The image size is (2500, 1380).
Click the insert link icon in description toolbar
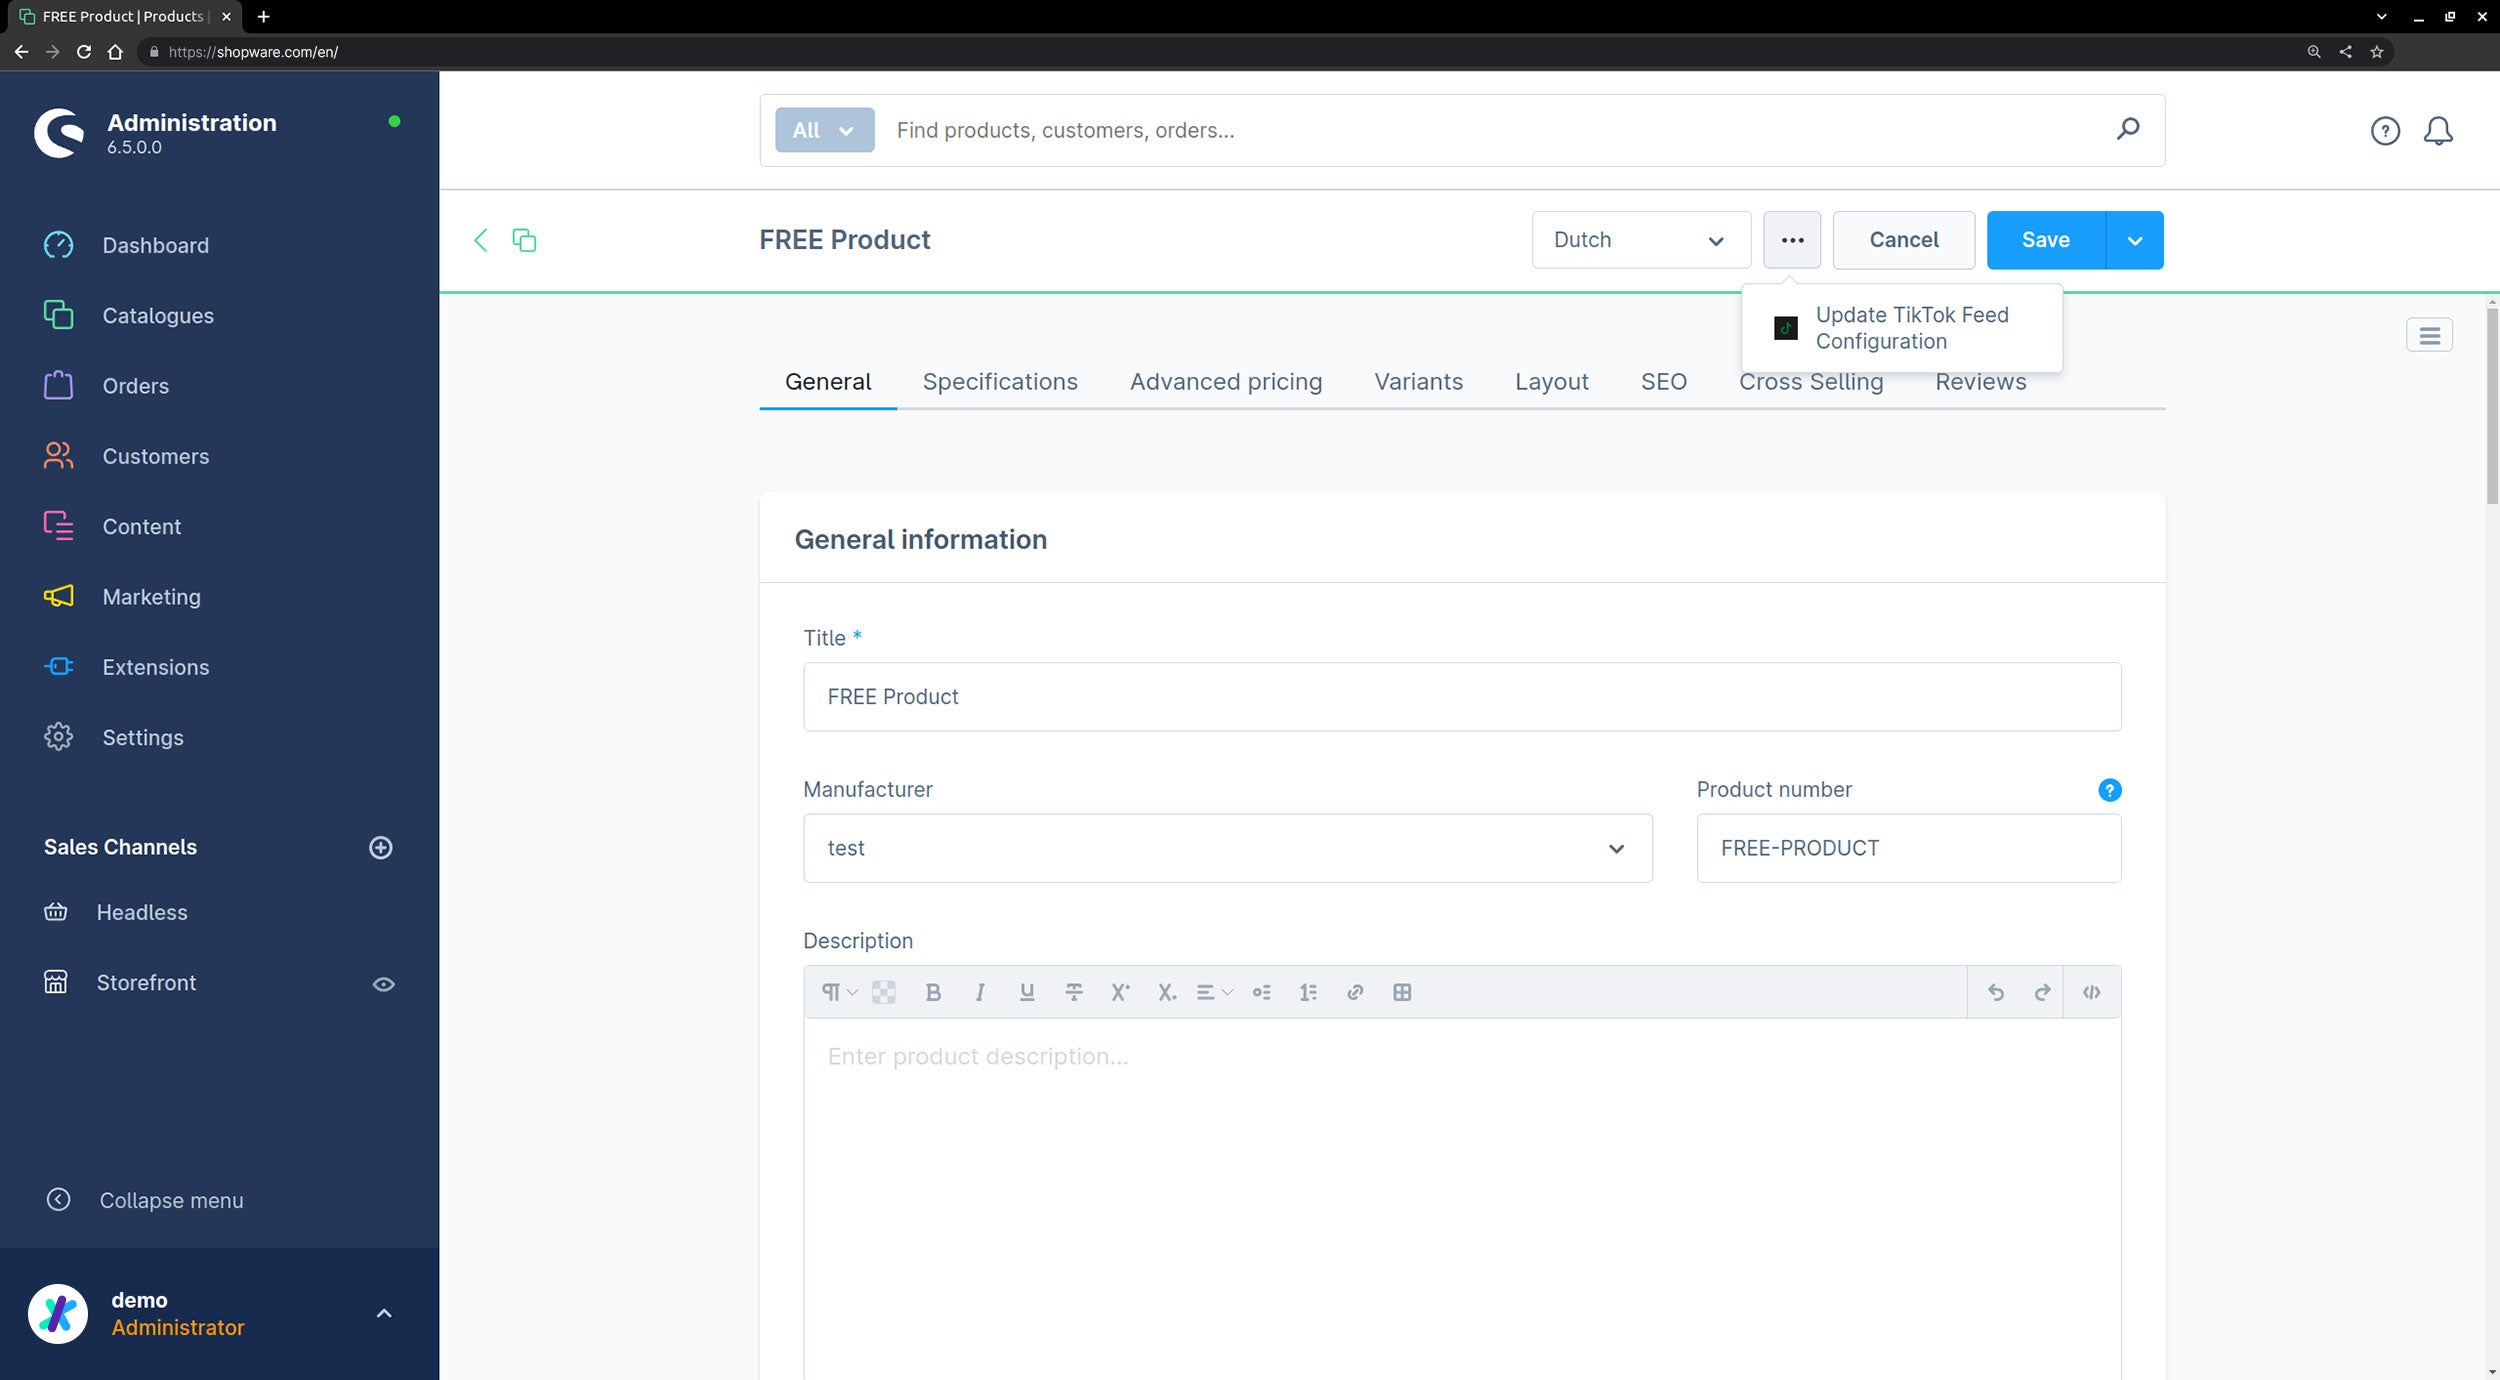1355,993
